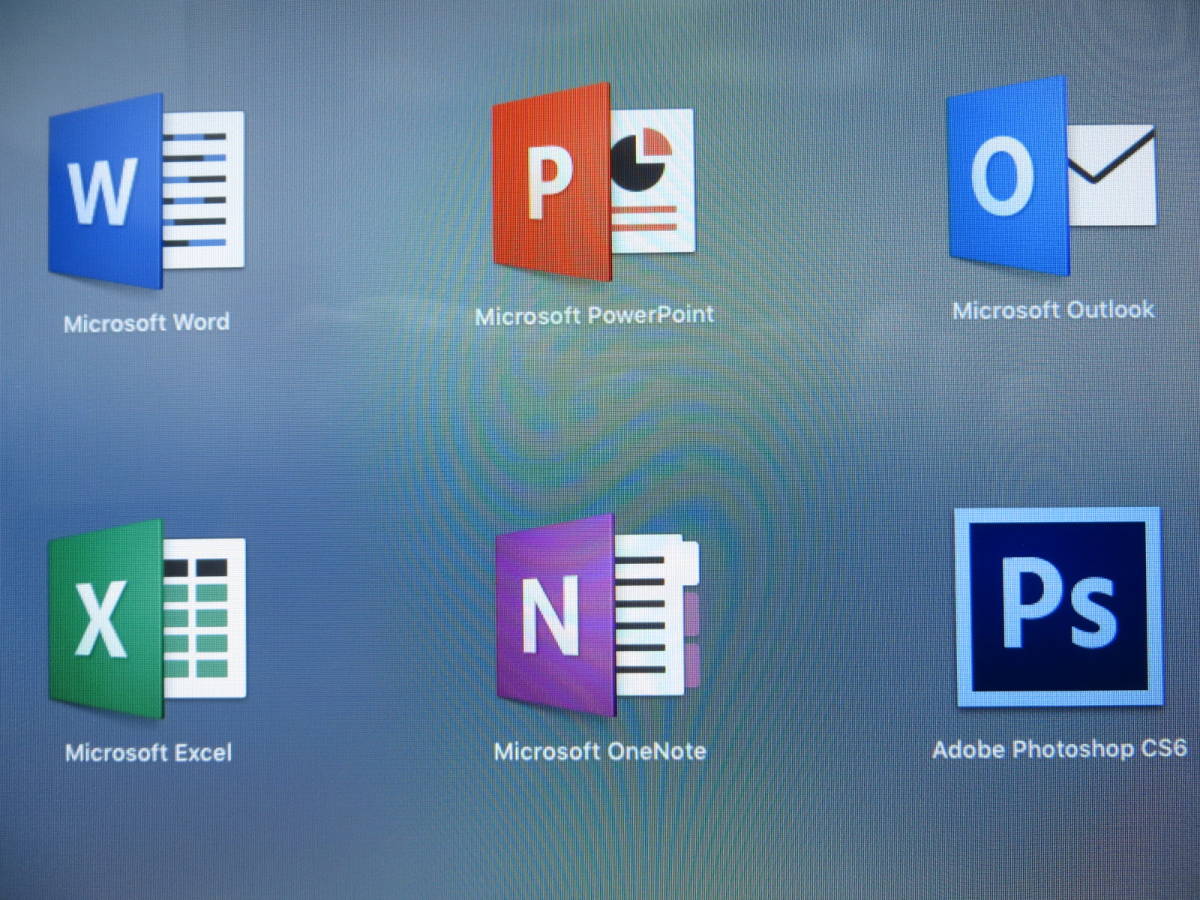The width and height of the screenshot is (1200, 900).
Task: Select the "Microsoft Word" text label
Action: (x=146, y=323)
